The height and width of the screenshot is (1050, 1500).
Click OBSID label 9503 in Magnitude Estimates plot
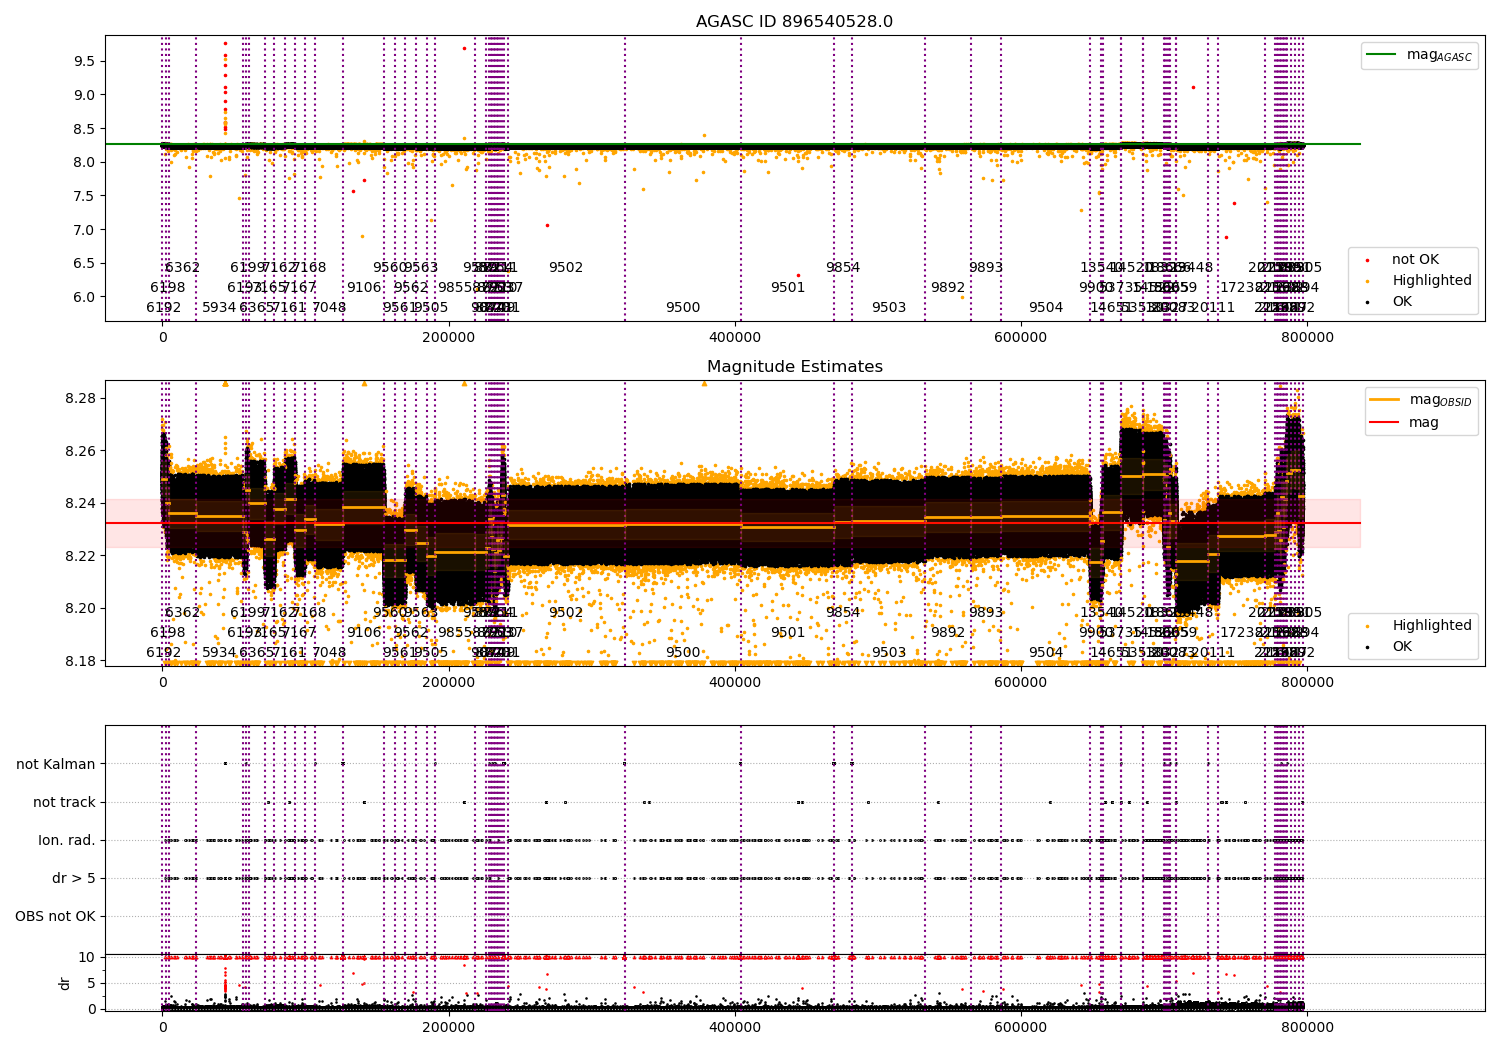pyautogui.click(x=889, y=653)
